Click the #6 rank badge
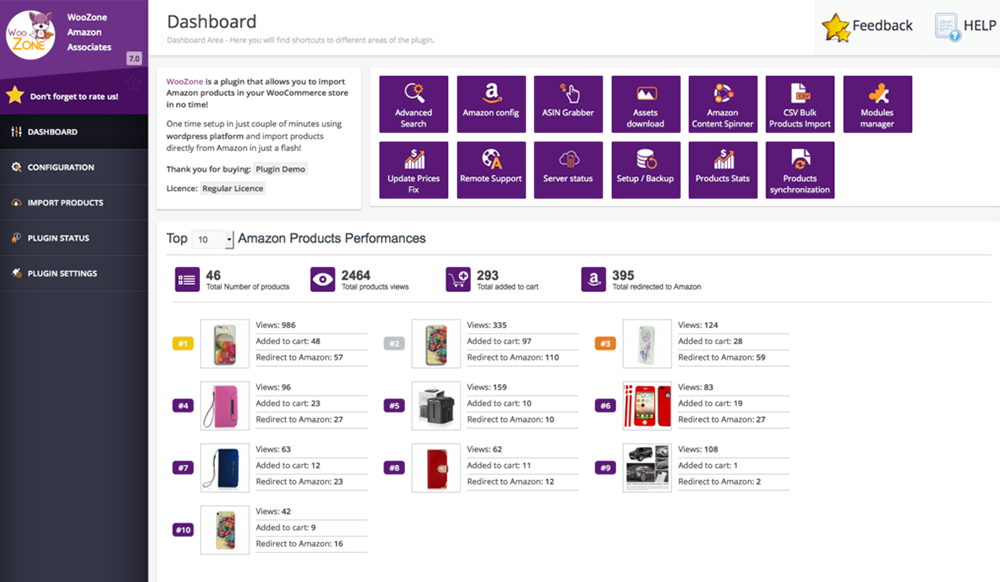1000x582 pixels. click(605, 405)
